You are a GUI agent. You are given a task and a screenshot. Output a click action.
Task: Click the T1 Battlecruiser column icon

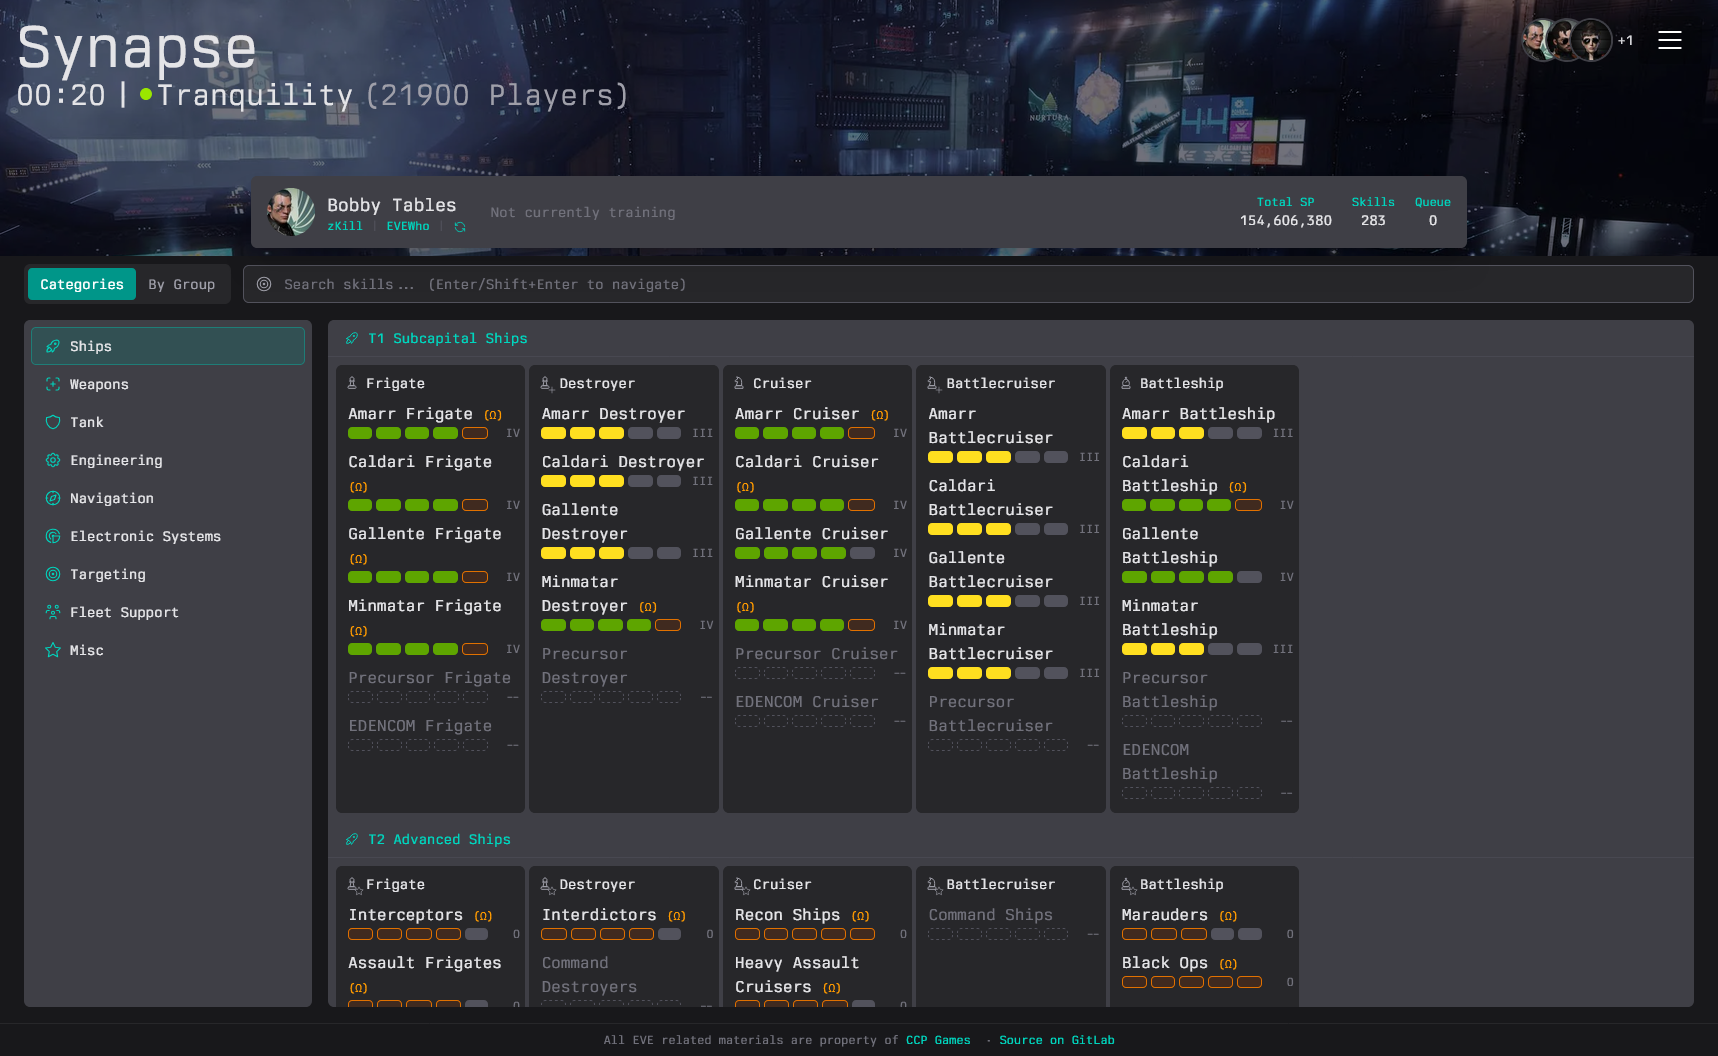click(x=933, y=383)
